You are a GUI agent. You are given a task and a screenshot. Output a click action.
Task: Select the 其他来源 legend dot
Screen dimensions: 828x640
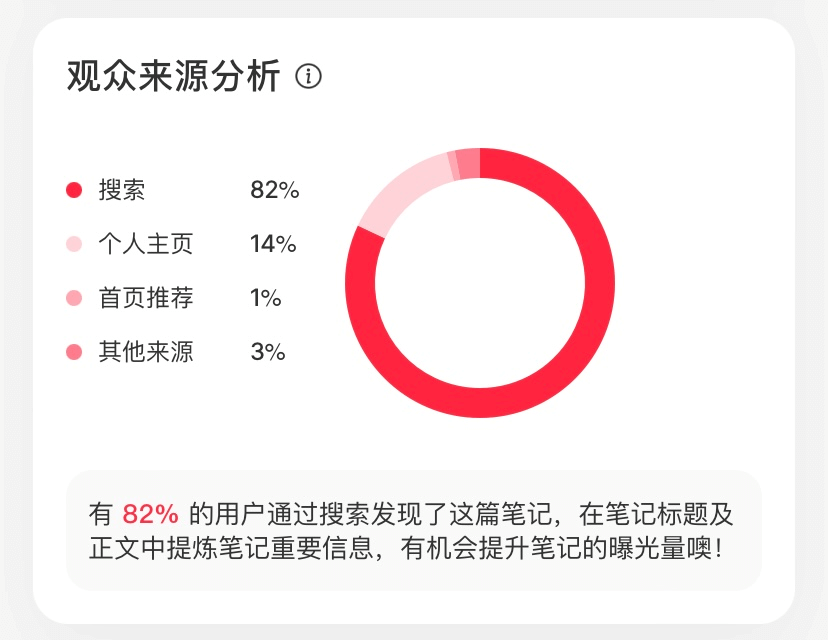pyautogui.click(x=74, y=352)
